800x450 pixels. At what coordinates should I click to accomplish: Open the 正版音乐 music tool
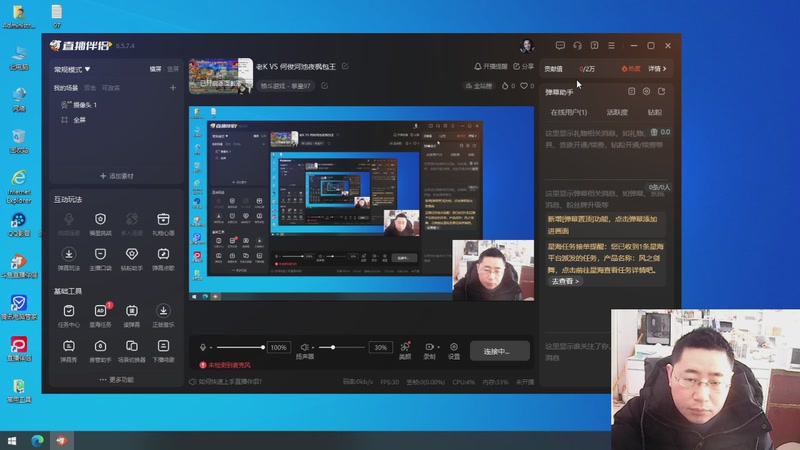pyautogui.click(x=163, y=315)
